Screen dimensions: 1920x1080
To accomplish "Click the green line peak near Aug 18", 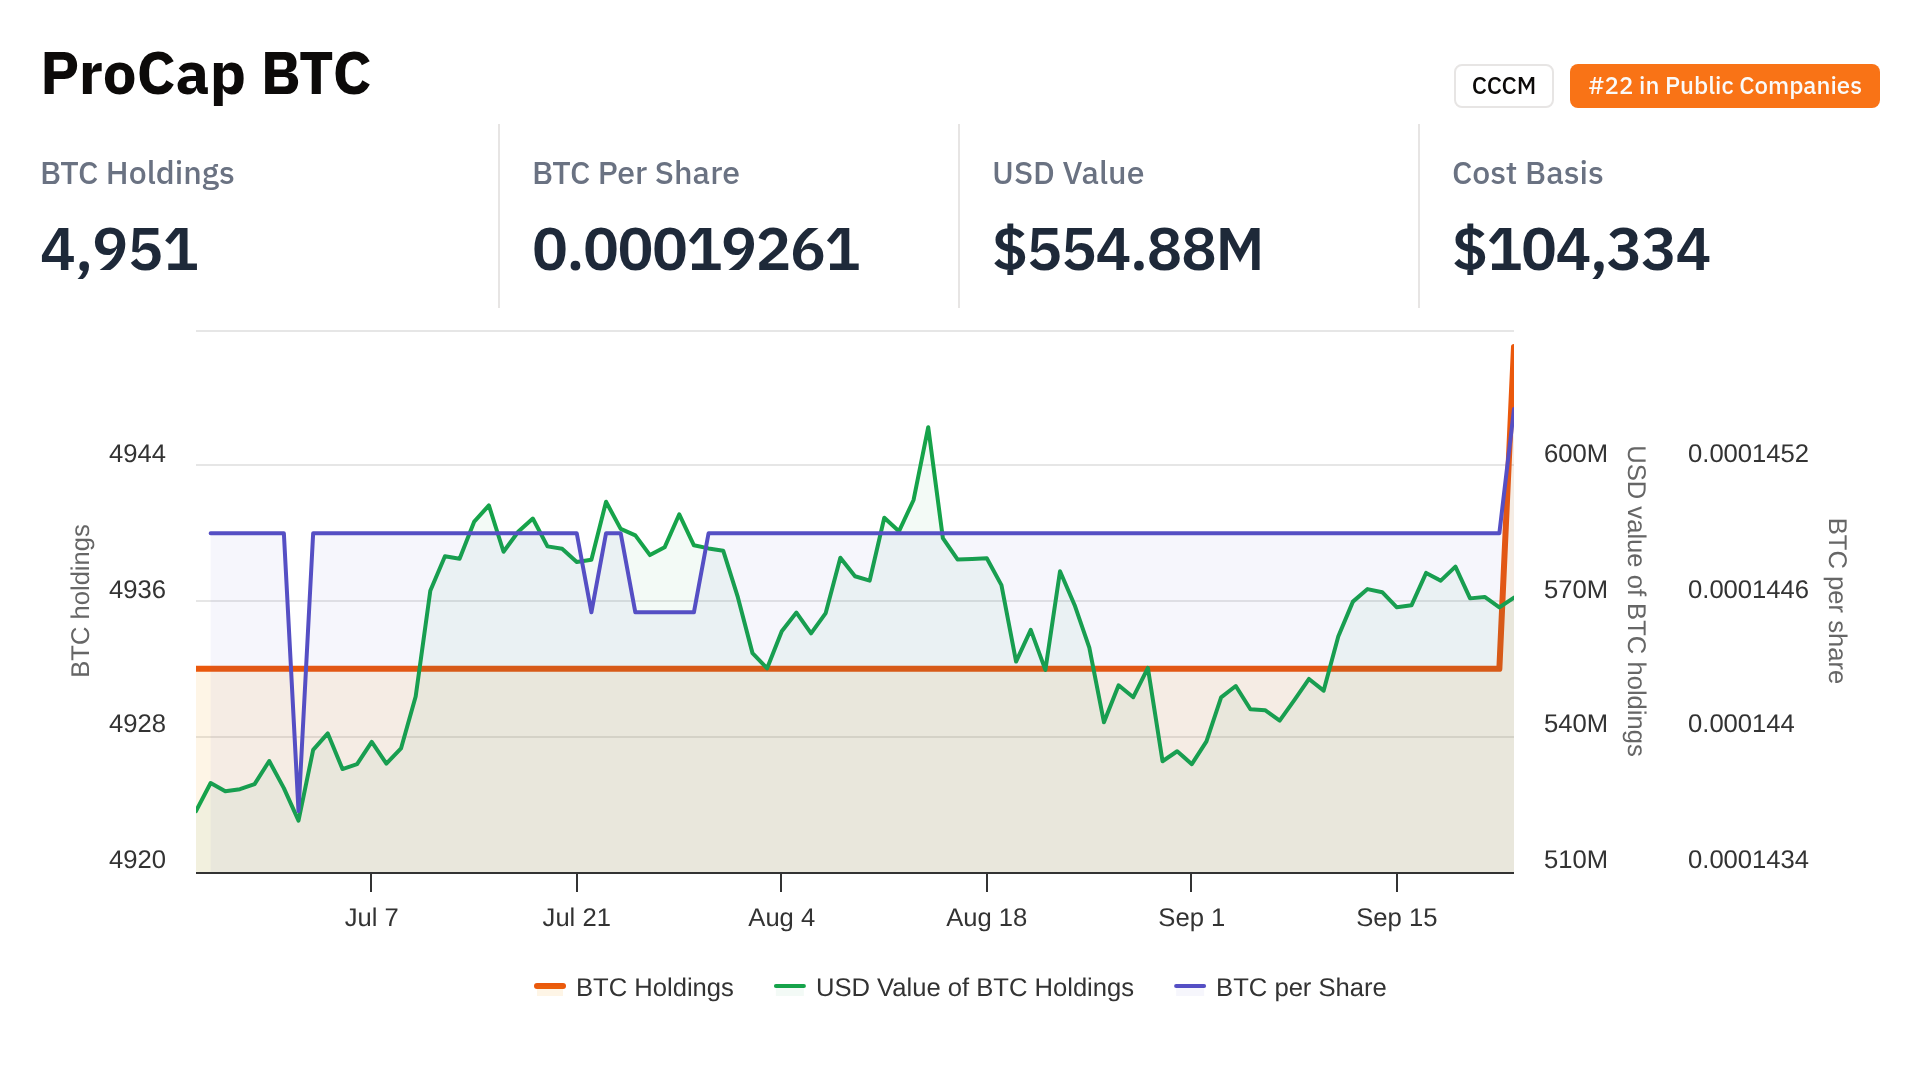I will click(928, 428).
